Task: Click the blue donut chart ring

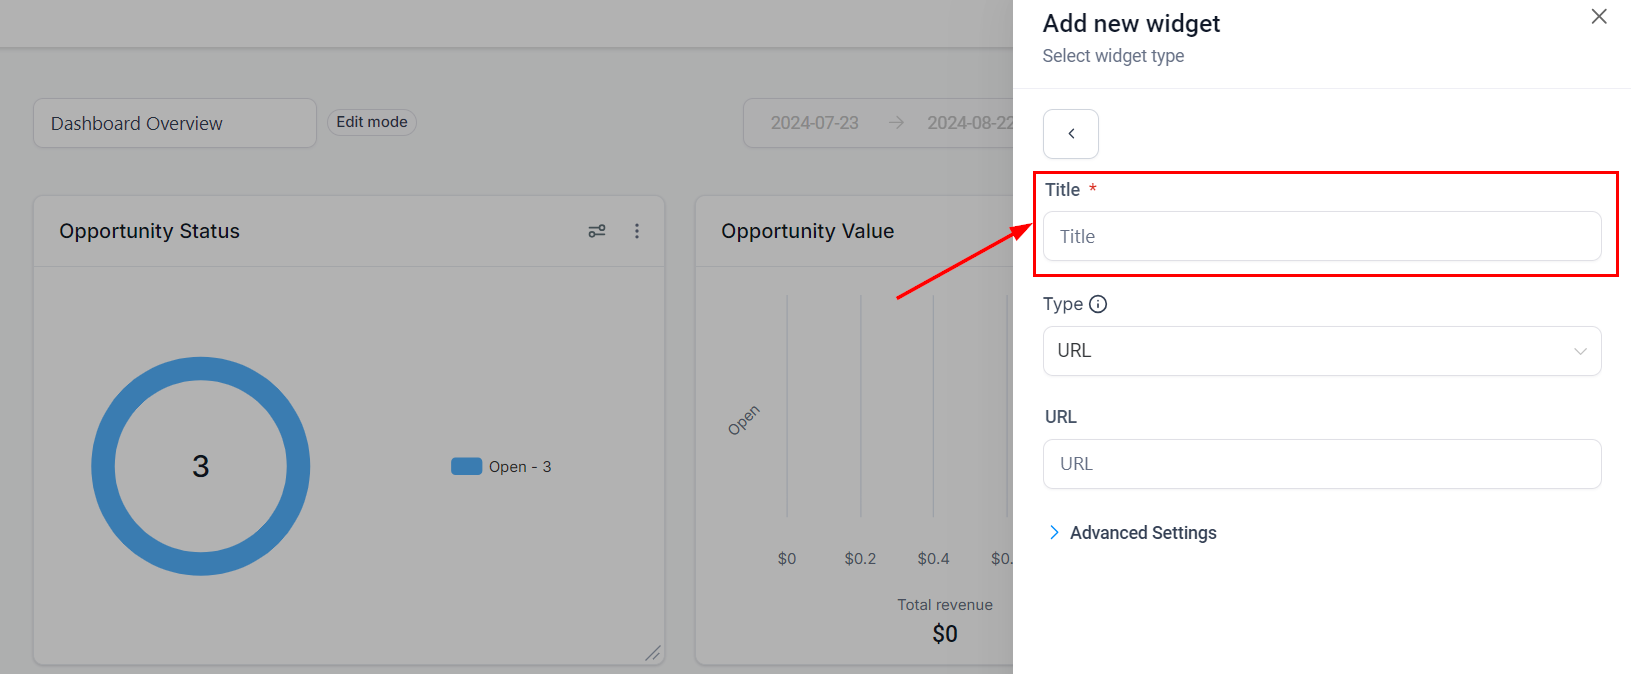Action: 103,466
